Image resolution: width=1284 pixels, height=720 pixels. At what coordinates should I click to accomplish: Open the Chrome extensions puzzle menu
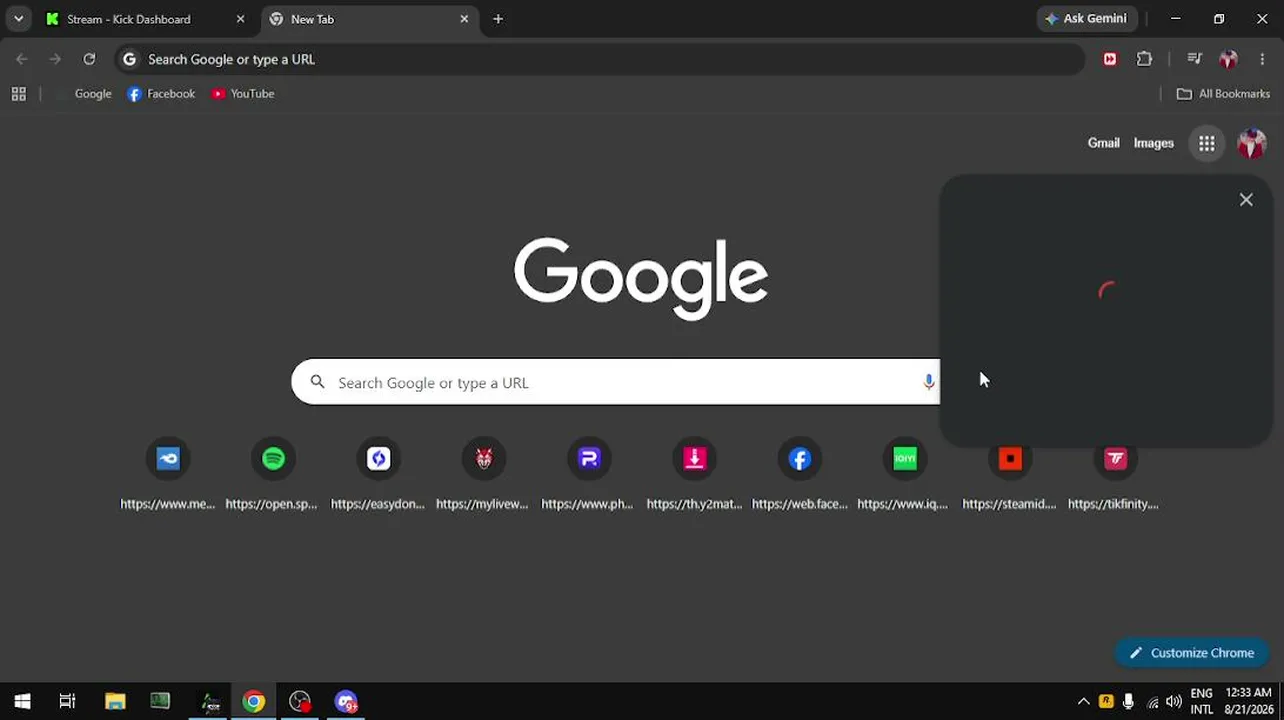(x=1145, y=59)
